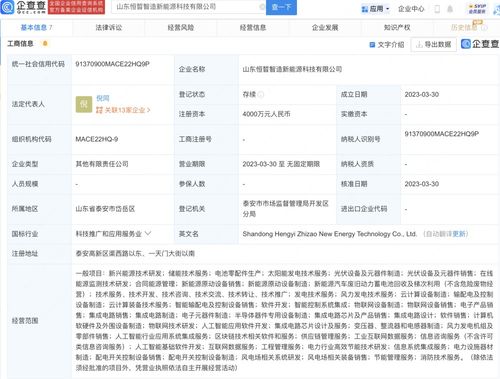This screenshot has width=500, height=379.
Task: Switch to 知识产权 tab
Action: 397,28
